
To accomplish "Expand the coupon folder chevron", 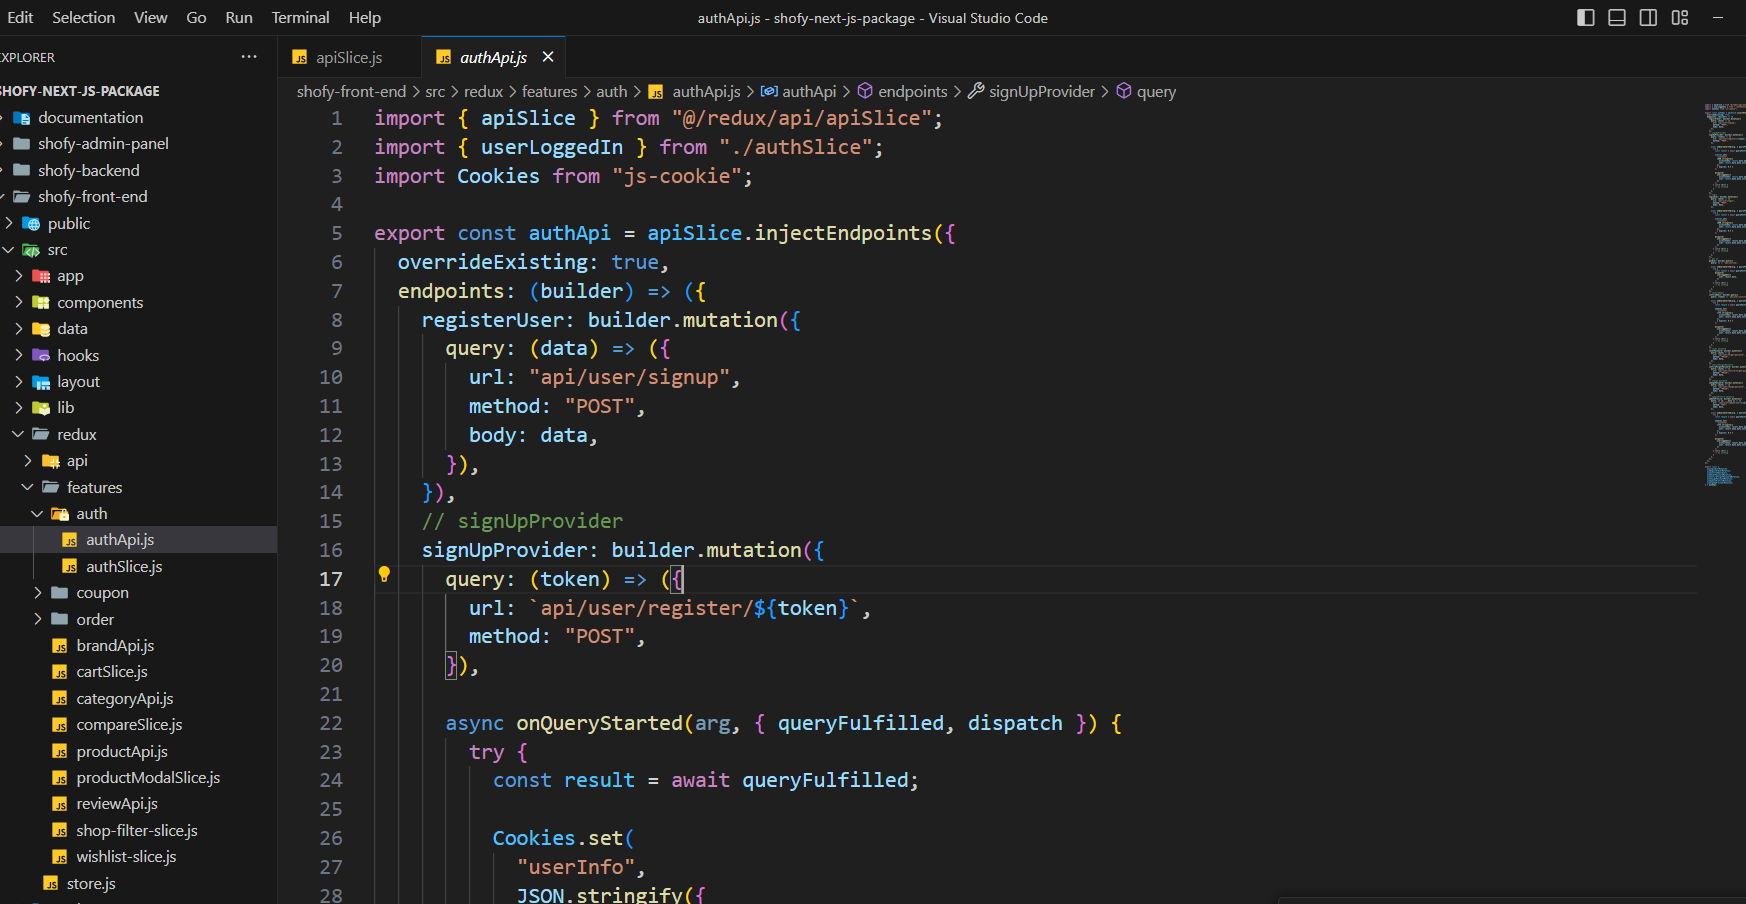I will [x=38, y=593].
